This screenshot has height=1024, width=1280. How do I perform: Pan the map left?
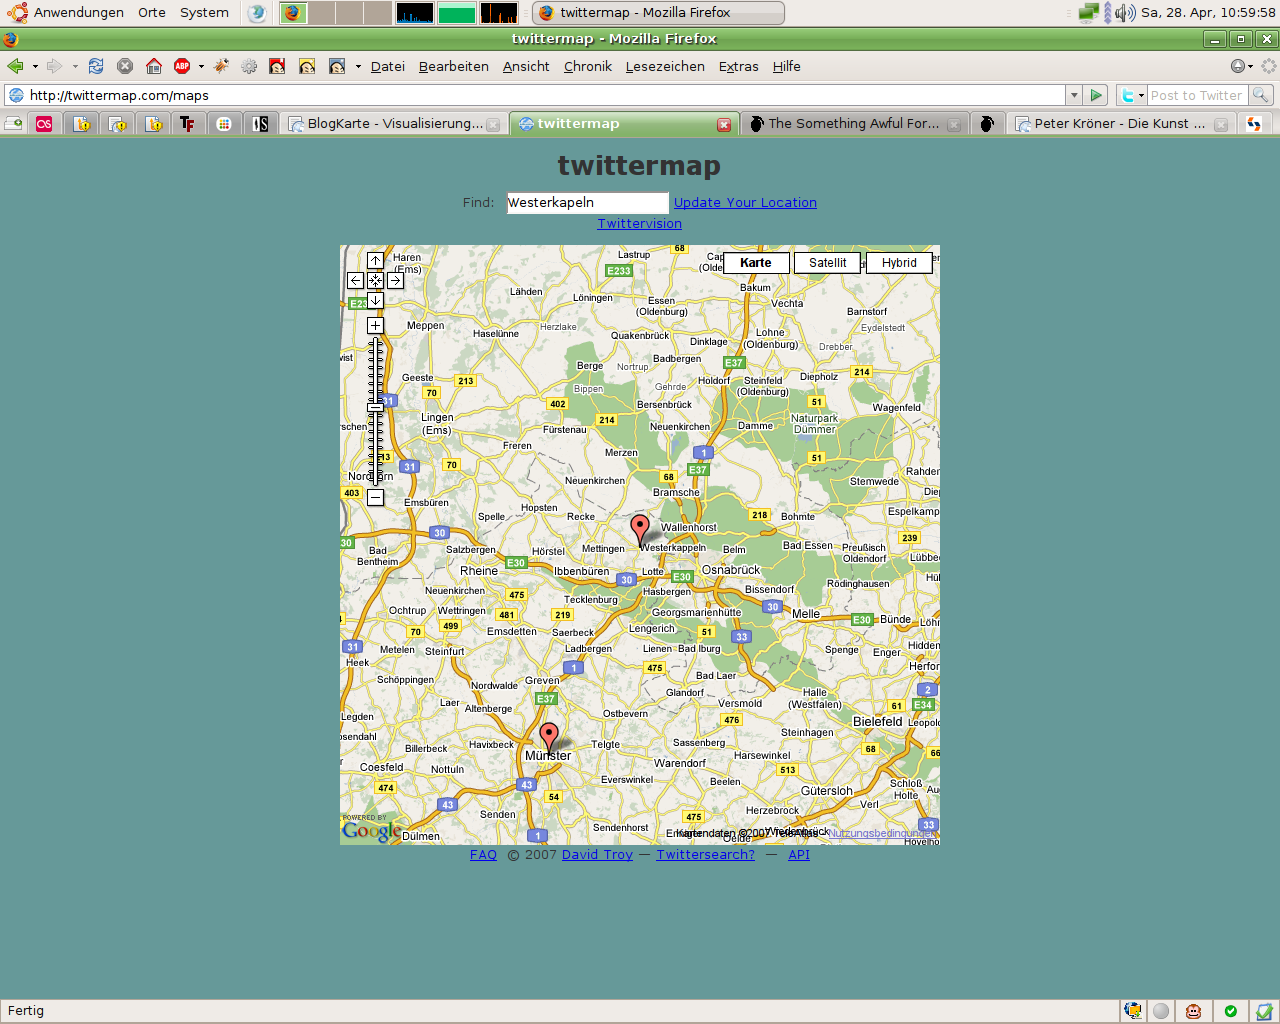(x=355, y=280)
